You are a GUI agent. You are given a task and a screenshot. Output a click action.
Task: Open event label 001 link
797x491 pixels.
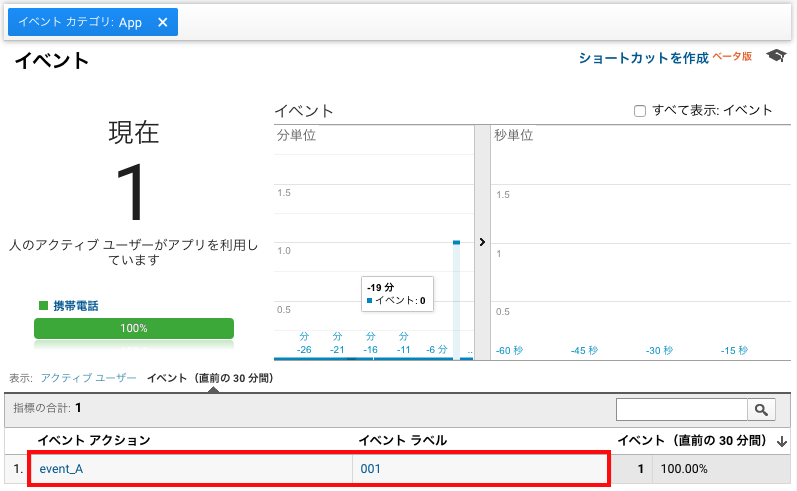[x=371, y=469]
